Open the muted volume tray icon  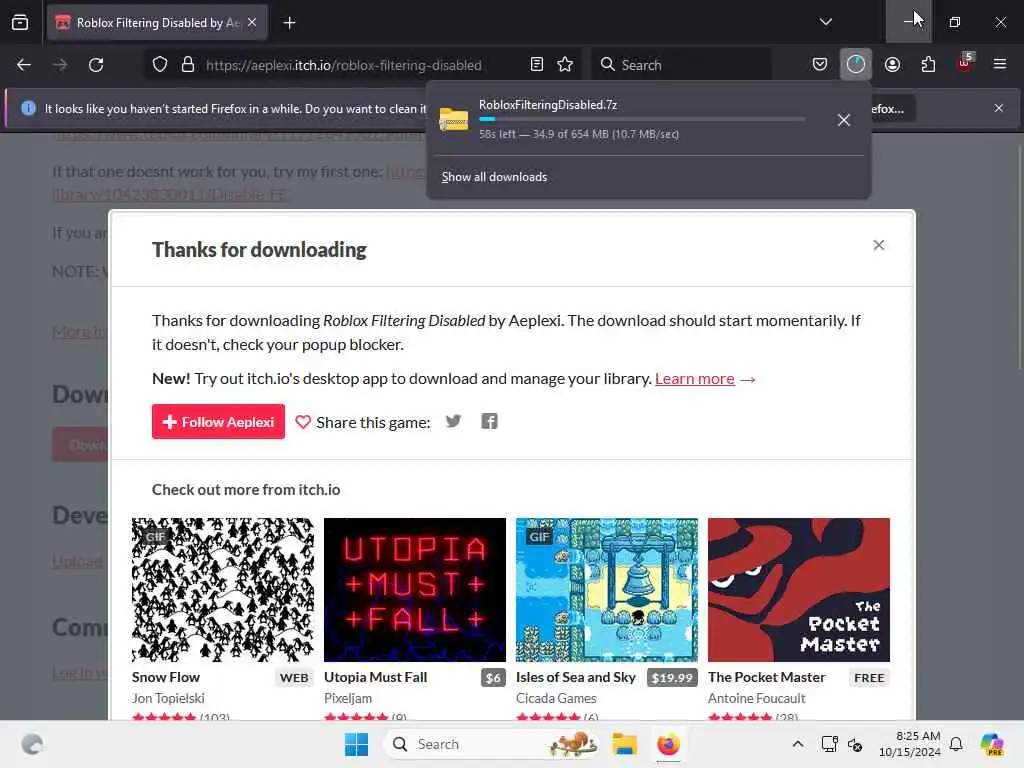855,744
